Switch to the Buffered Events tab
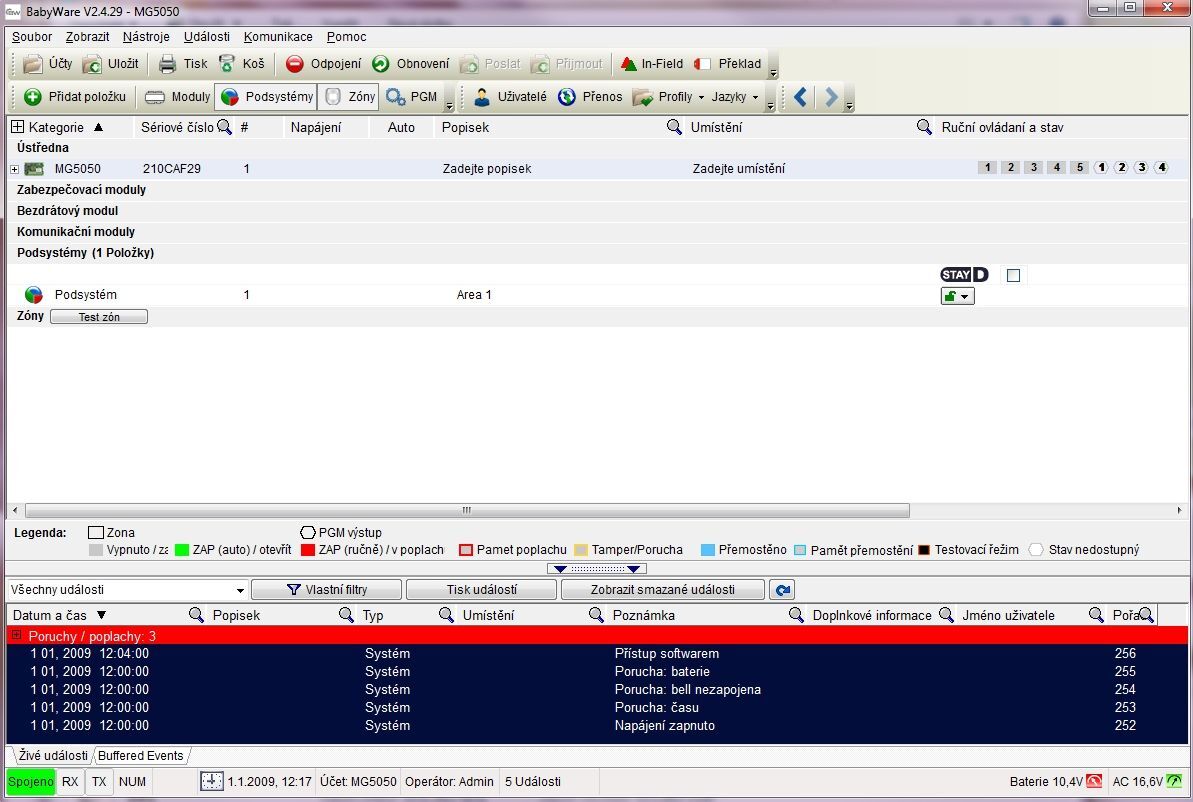The width and height of the screenshot is (1193, 802). (141, 756)
